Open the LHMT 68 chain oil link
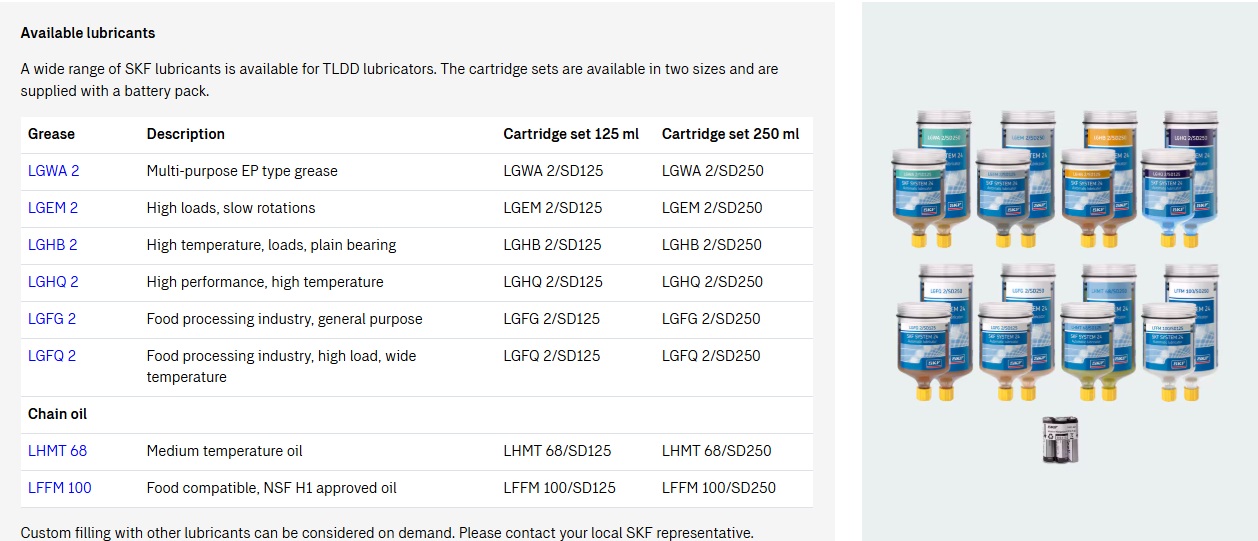 [x=57, y=451]
